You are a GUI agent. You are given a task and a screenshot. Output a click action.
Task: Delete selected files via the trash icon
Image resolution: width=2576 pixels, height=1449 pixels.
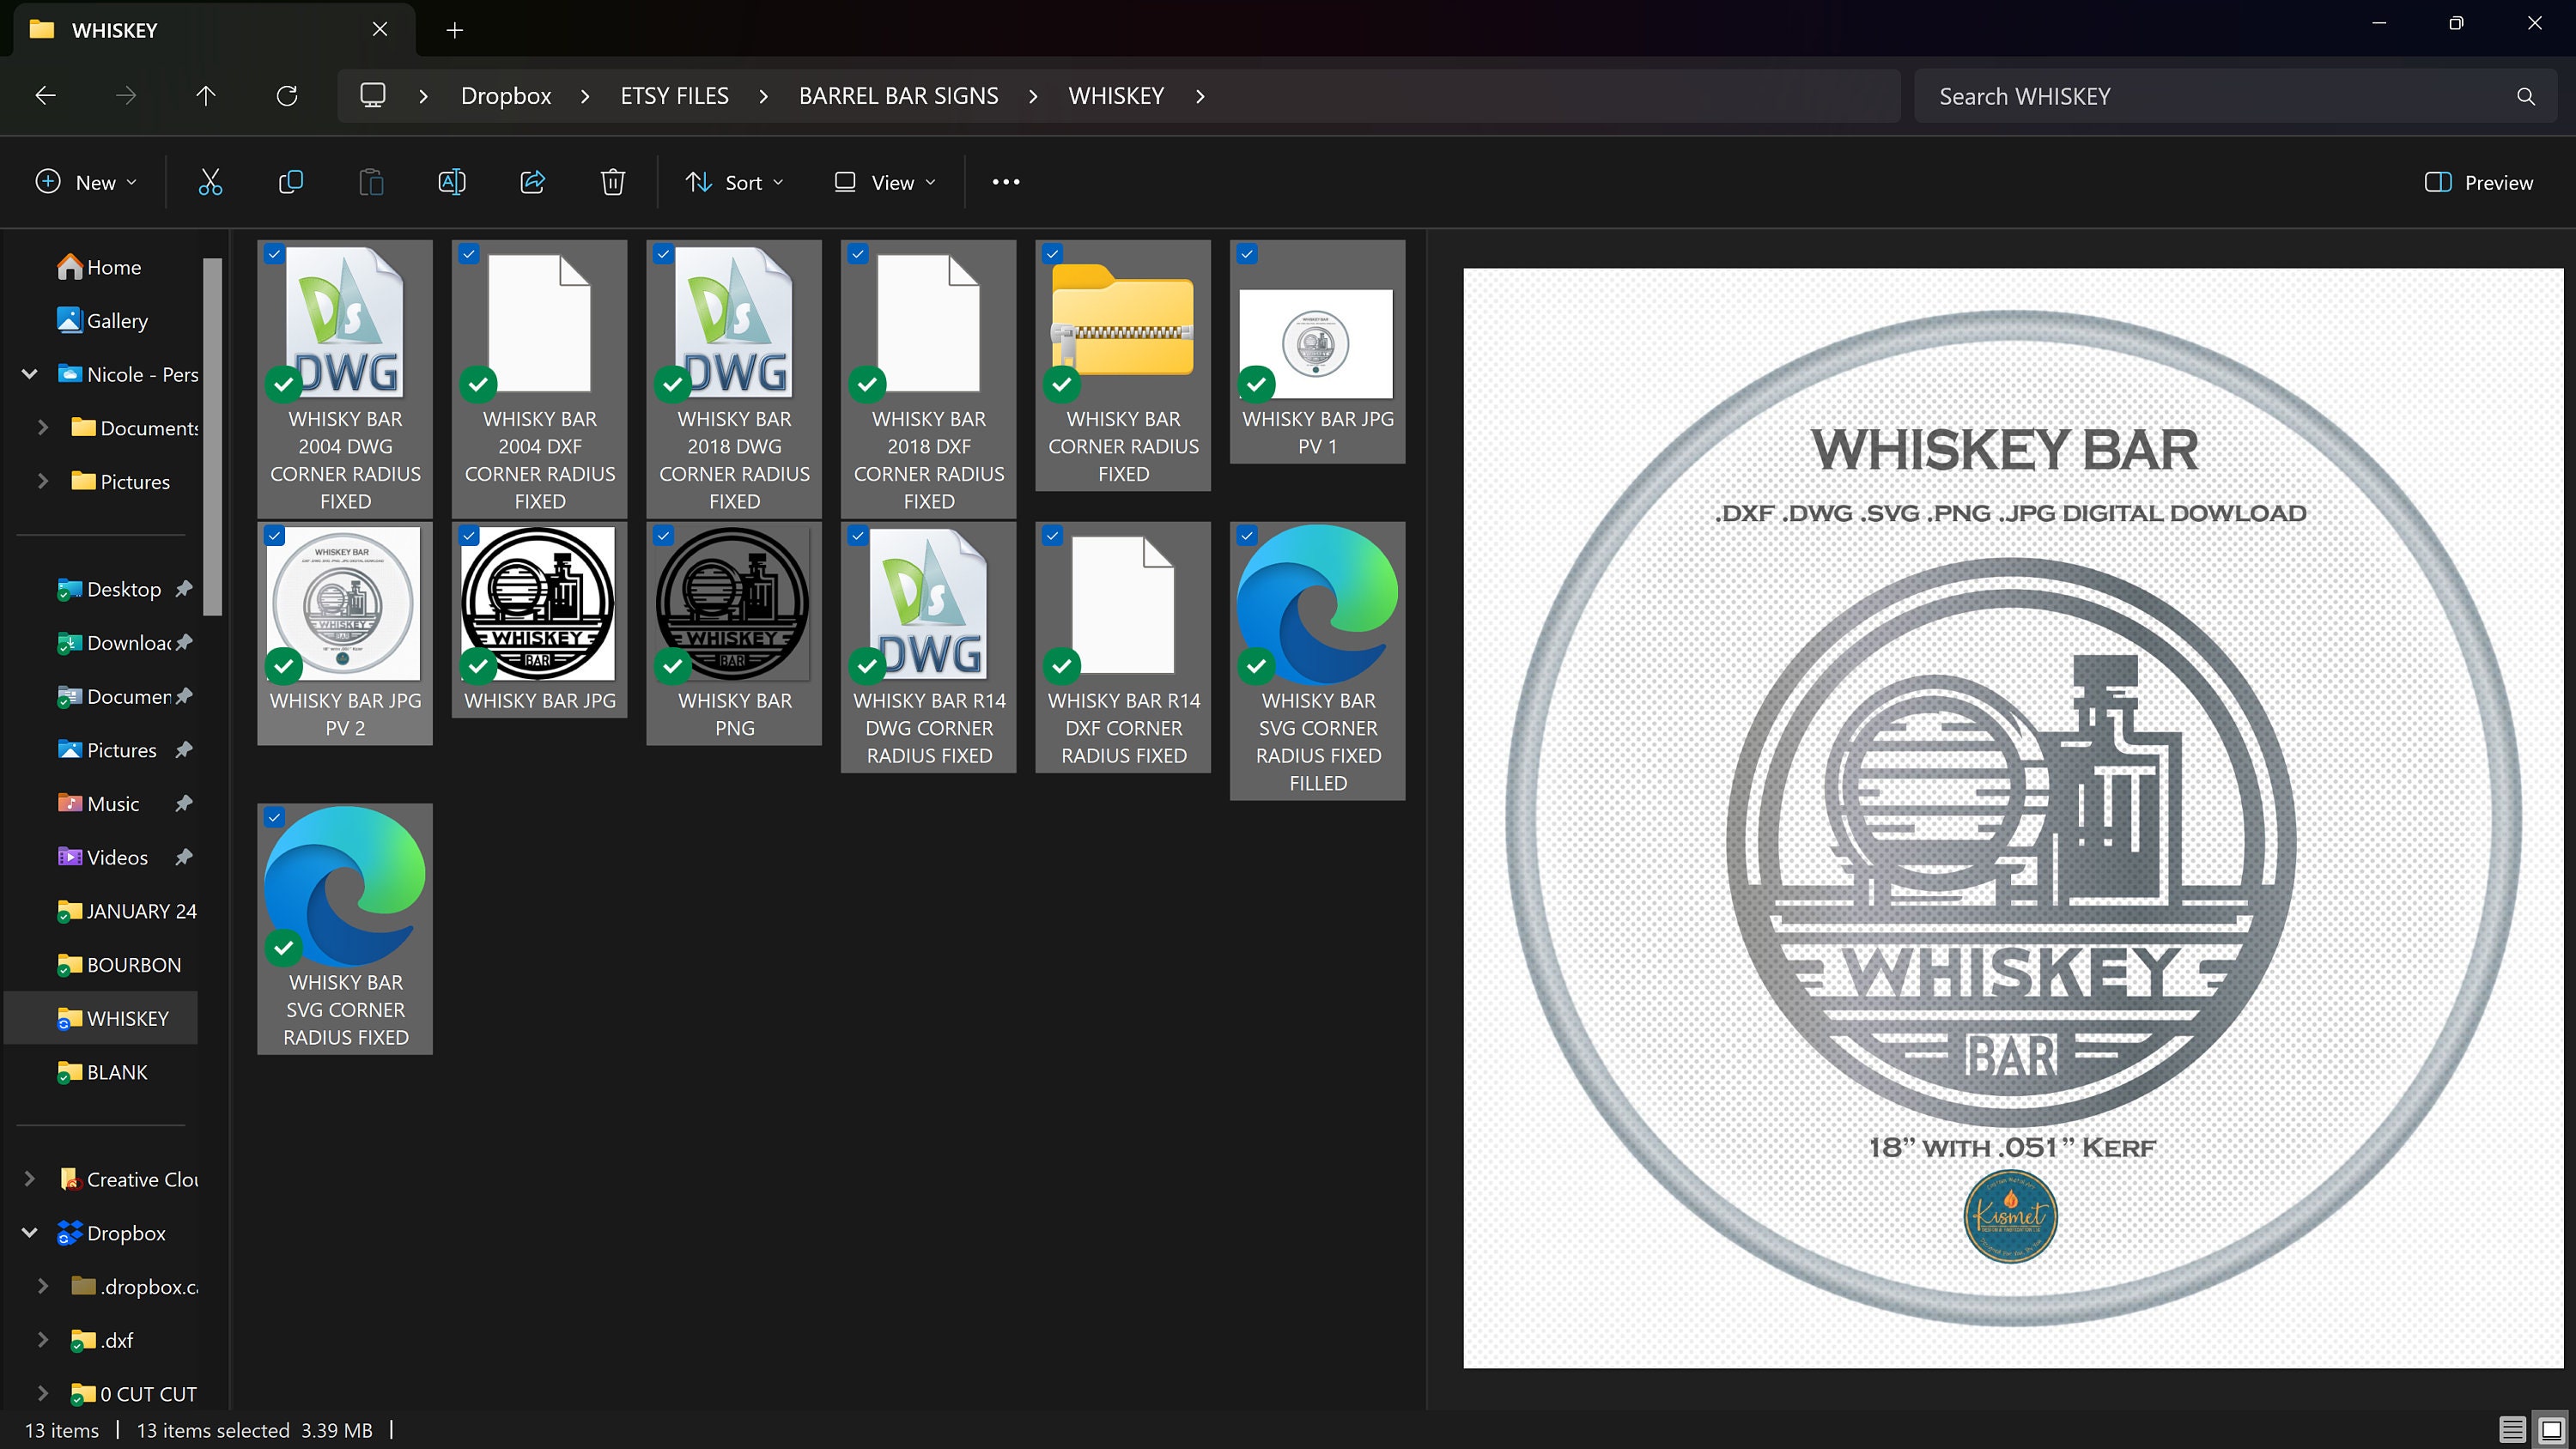pos(612,182)
